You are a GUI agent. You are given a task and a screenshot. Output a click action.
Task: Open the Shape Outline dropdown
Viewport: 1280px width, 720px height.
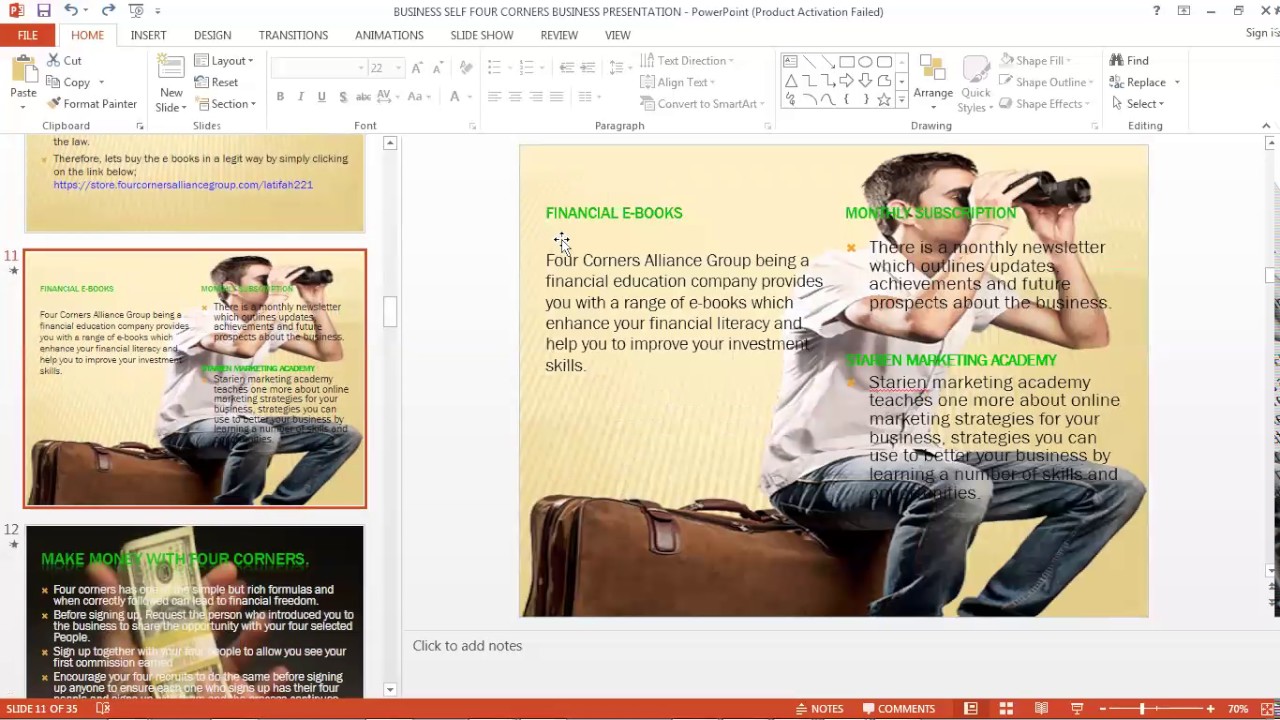coord(1046,82)
